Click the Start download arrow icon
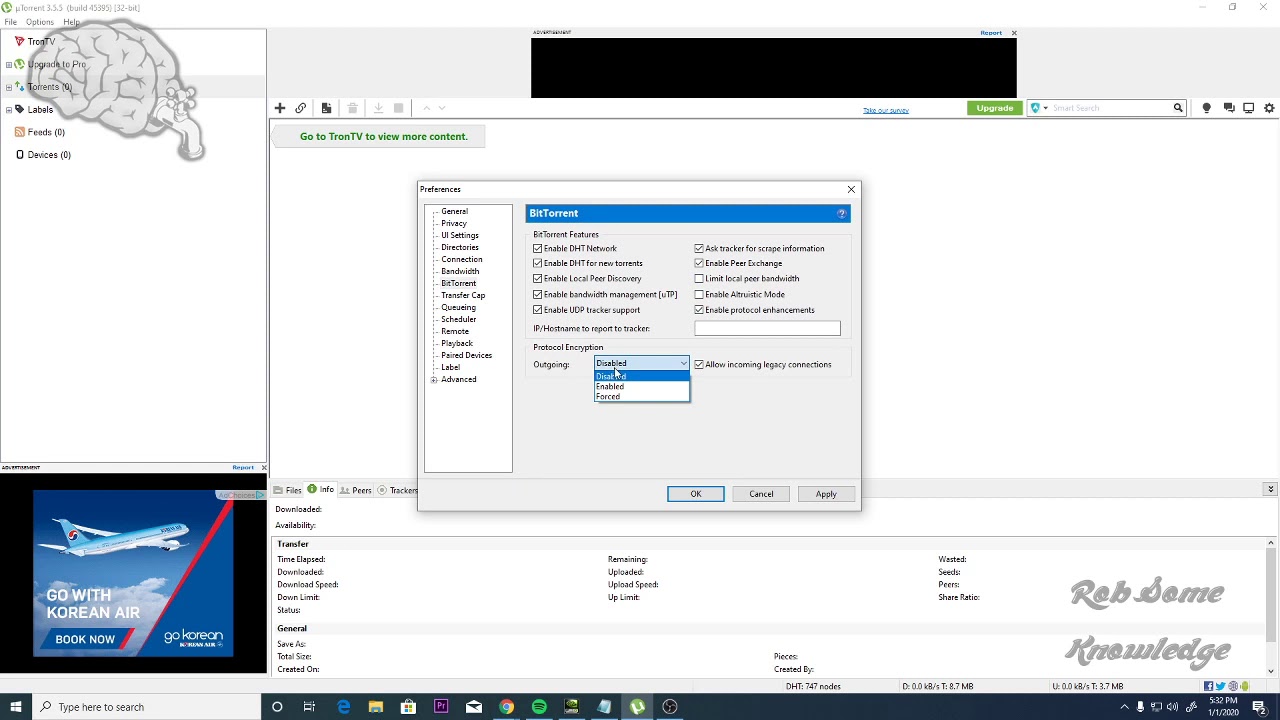Image resolution: width=1280 pixels, height=720 pixels. [x=378, y=108]
